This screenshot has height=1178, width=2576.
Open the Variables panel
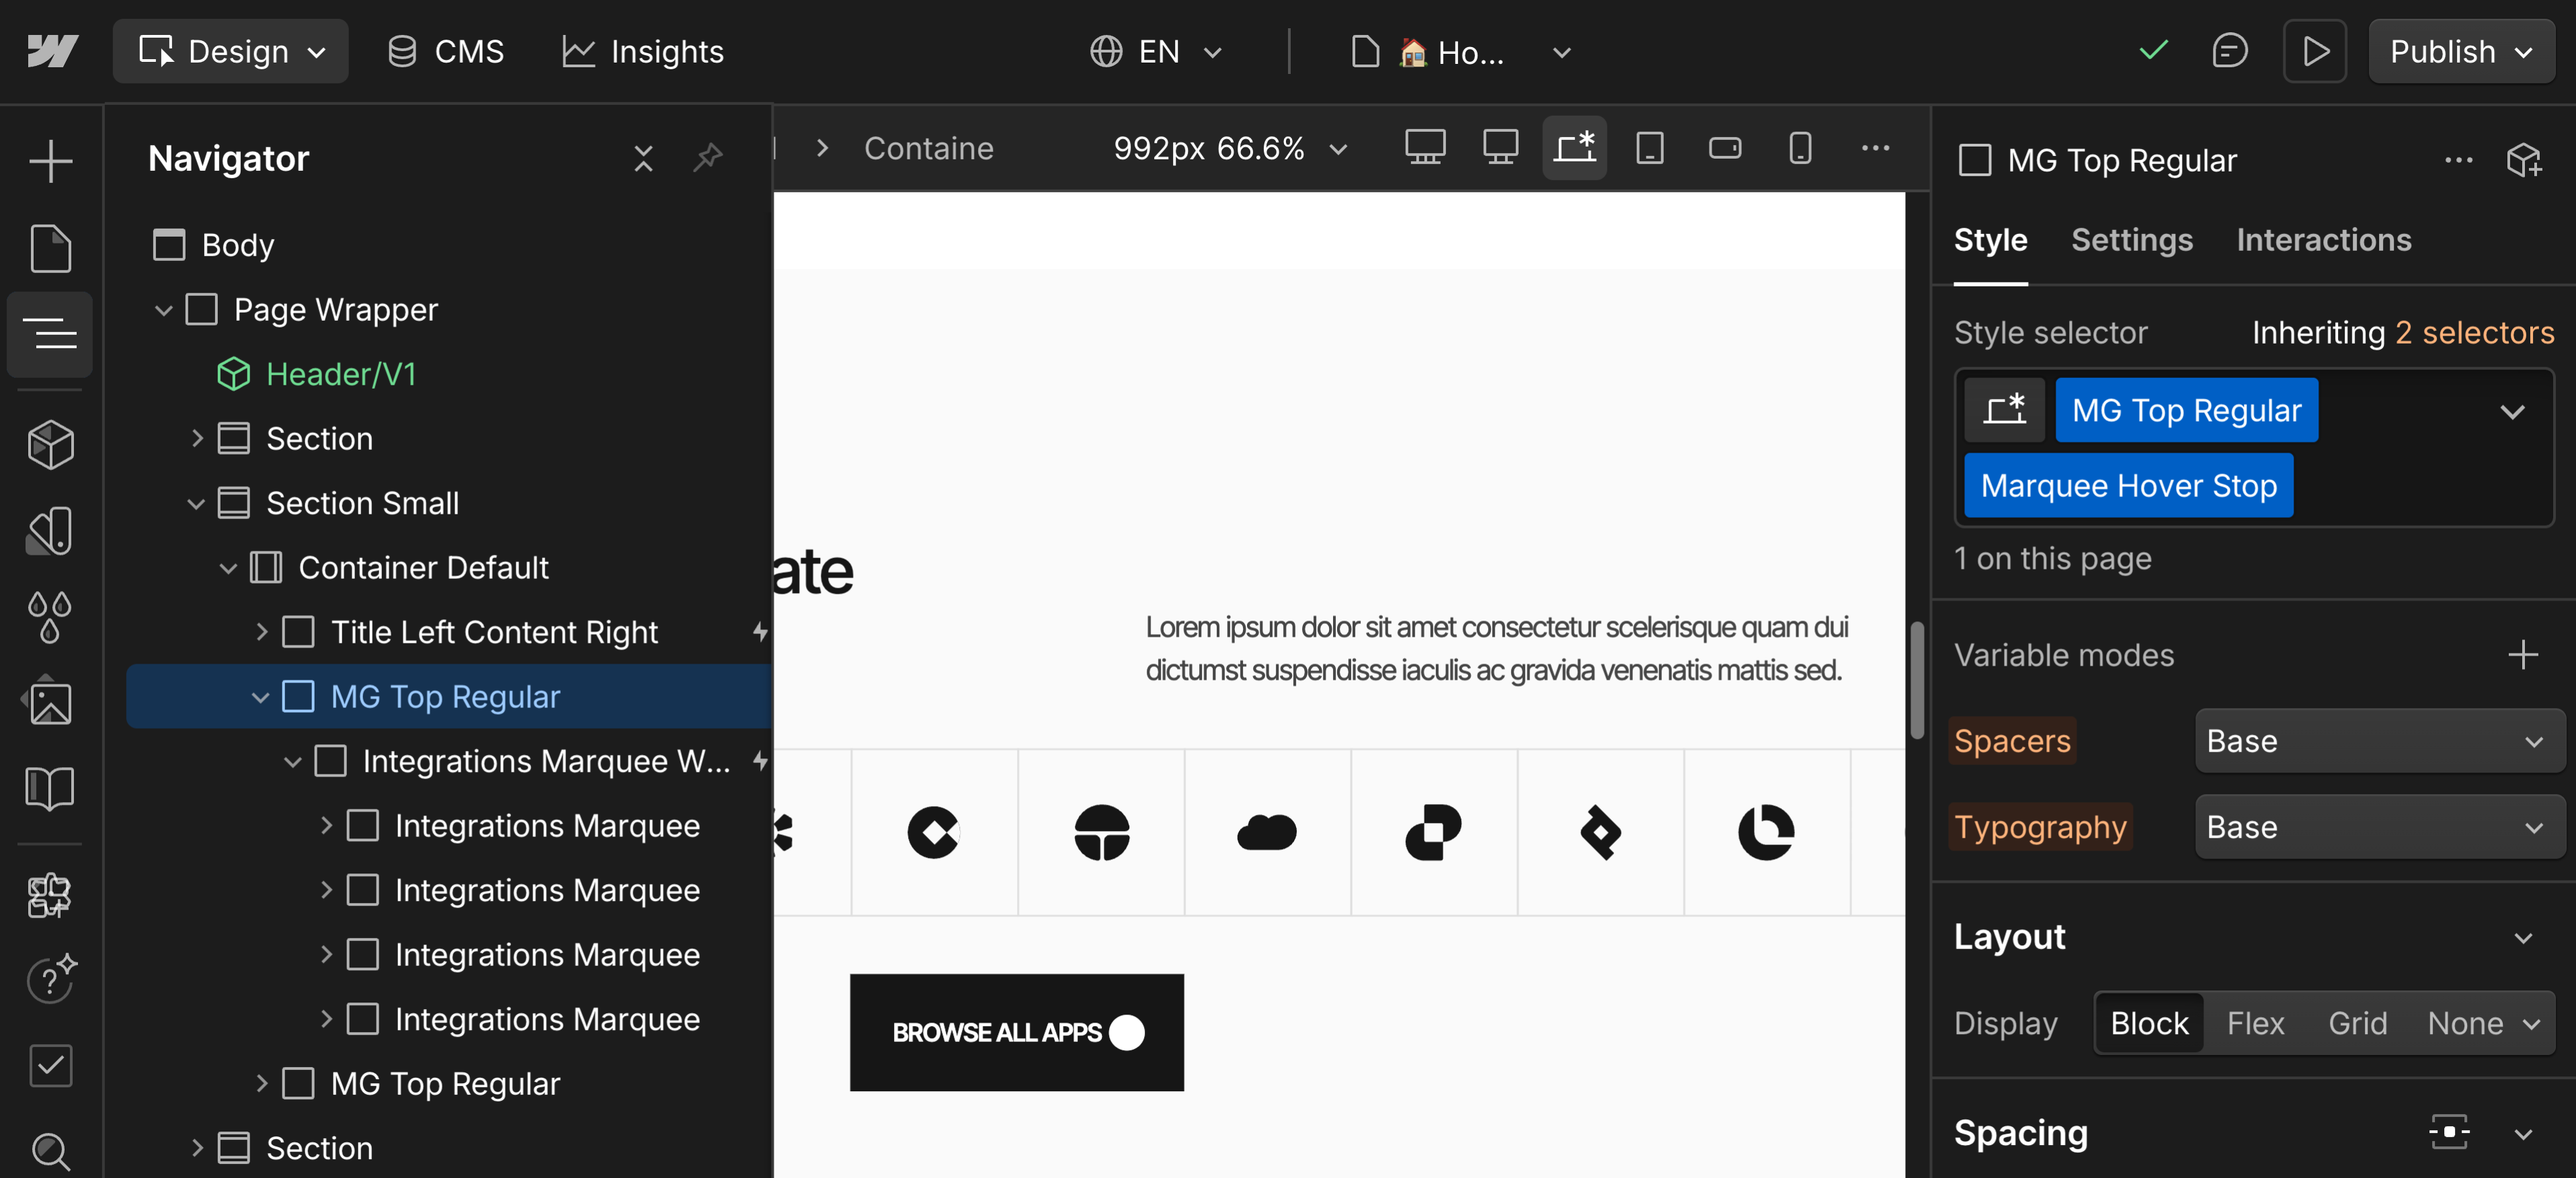point(50,617)
